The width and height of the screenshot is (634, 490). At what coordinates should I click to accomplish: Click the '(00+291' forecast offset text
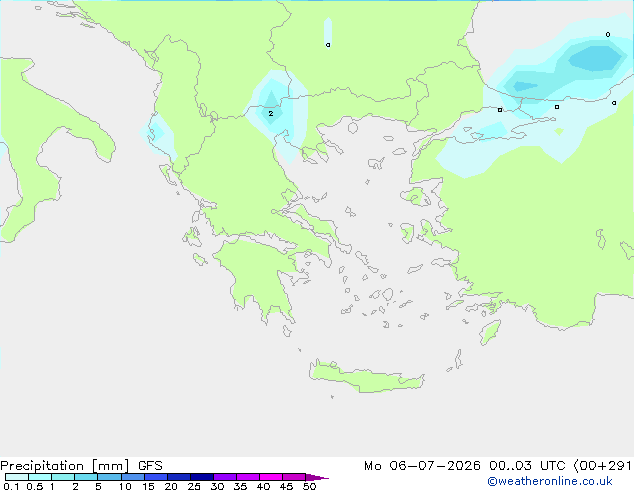pyautogui.click(x=603, y=466)
